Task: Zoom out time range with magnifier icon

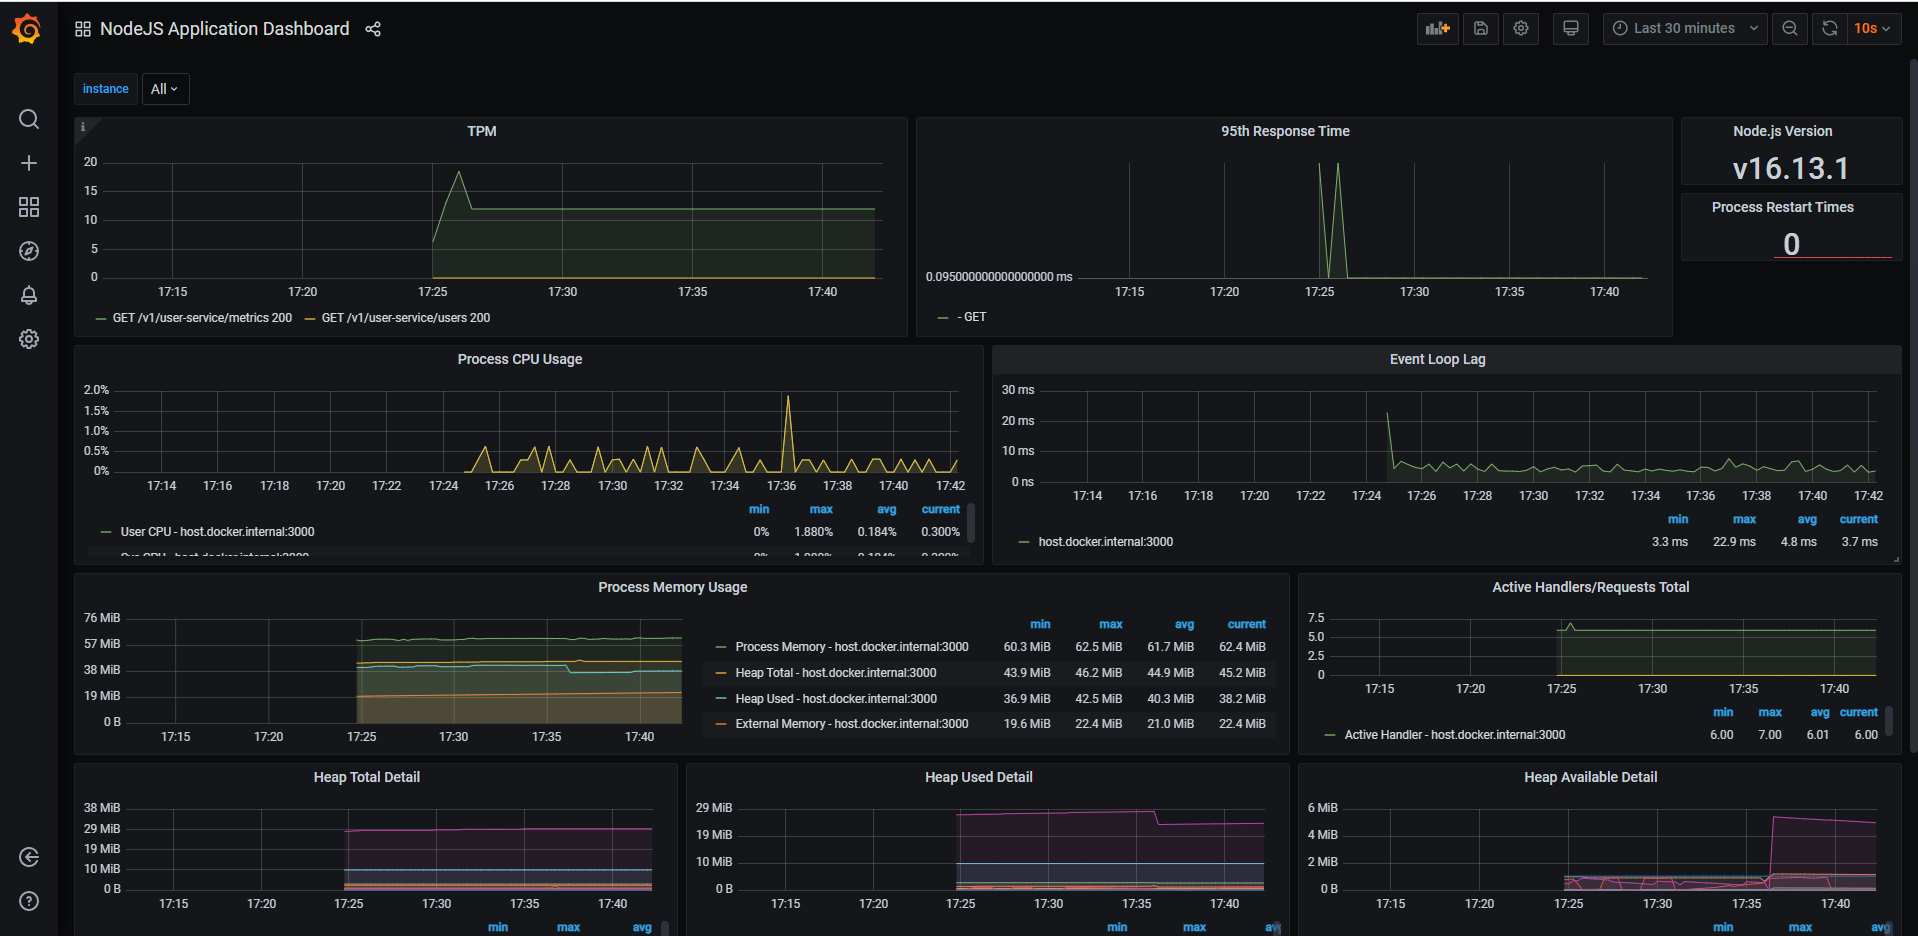Action: [x=1790, y=29]
